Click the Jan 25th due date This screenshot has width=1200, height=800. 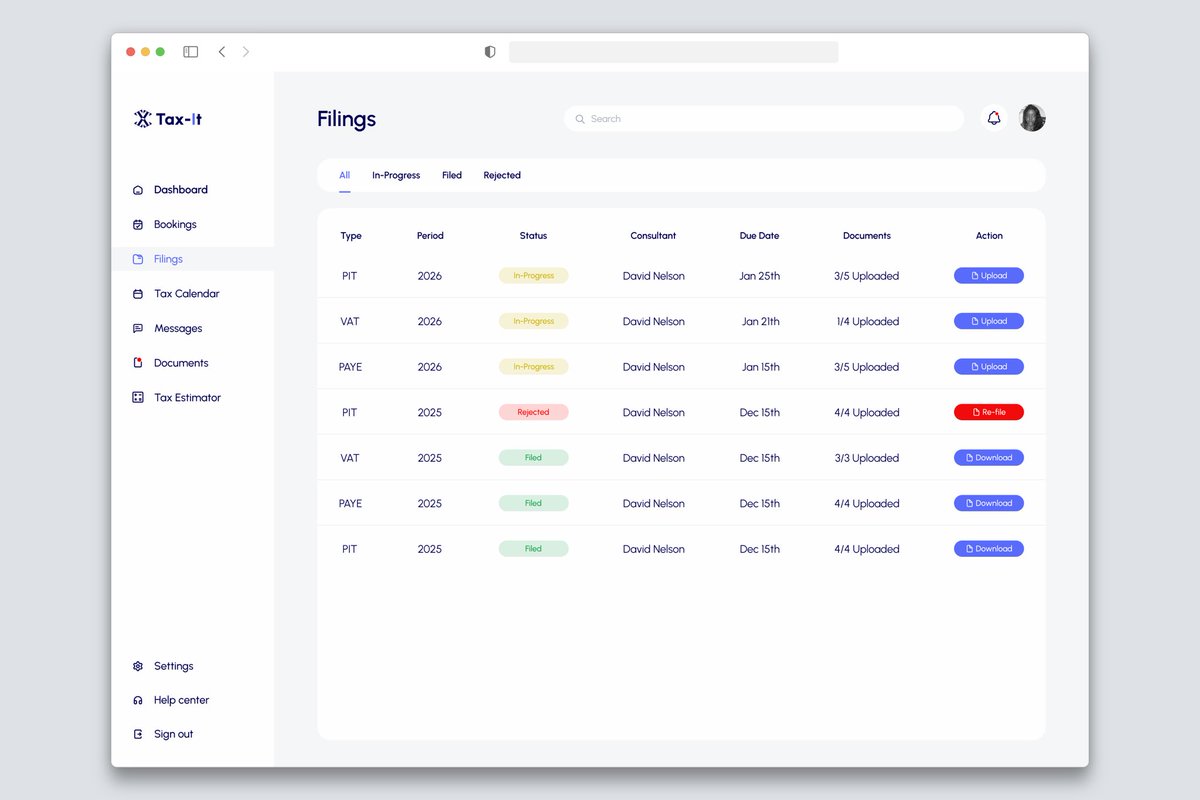pos(760,276)
